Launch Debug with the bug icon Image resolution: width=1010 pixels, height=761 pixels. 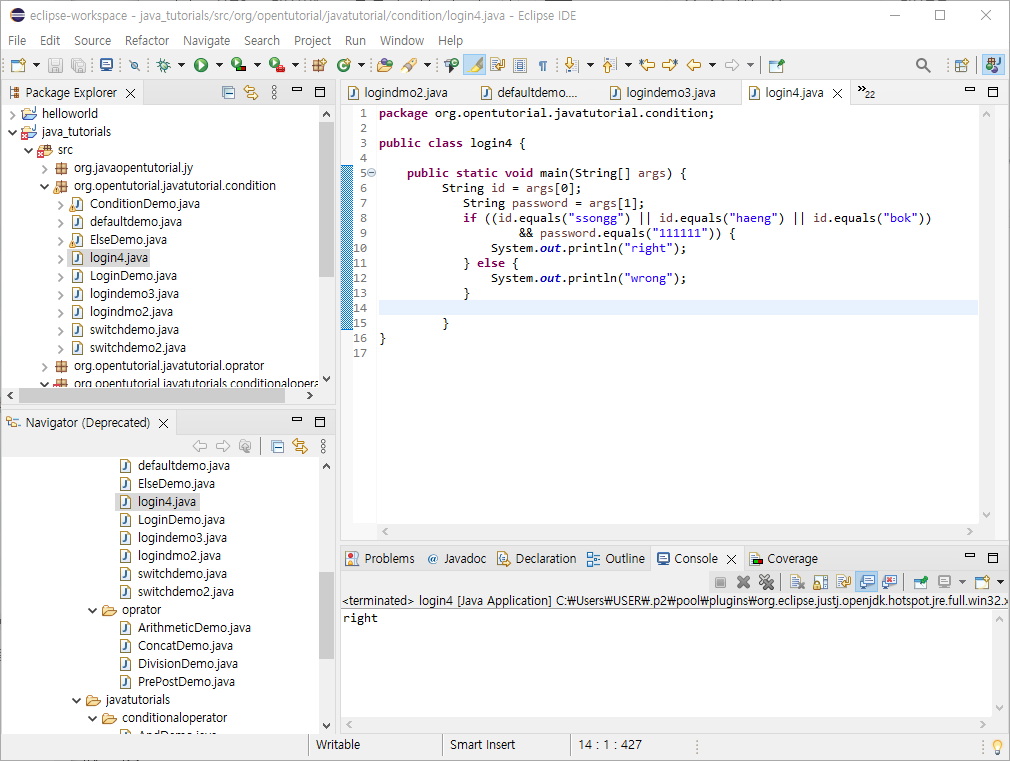[164, 65]
